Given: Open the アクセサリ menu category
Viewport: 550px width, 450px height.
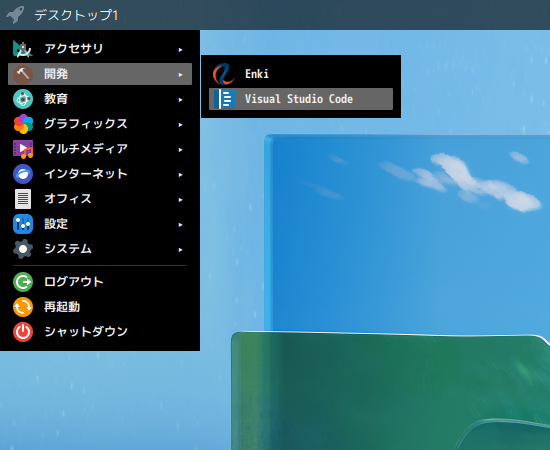Looking at the screenshot, I should (x=100, y=49).
